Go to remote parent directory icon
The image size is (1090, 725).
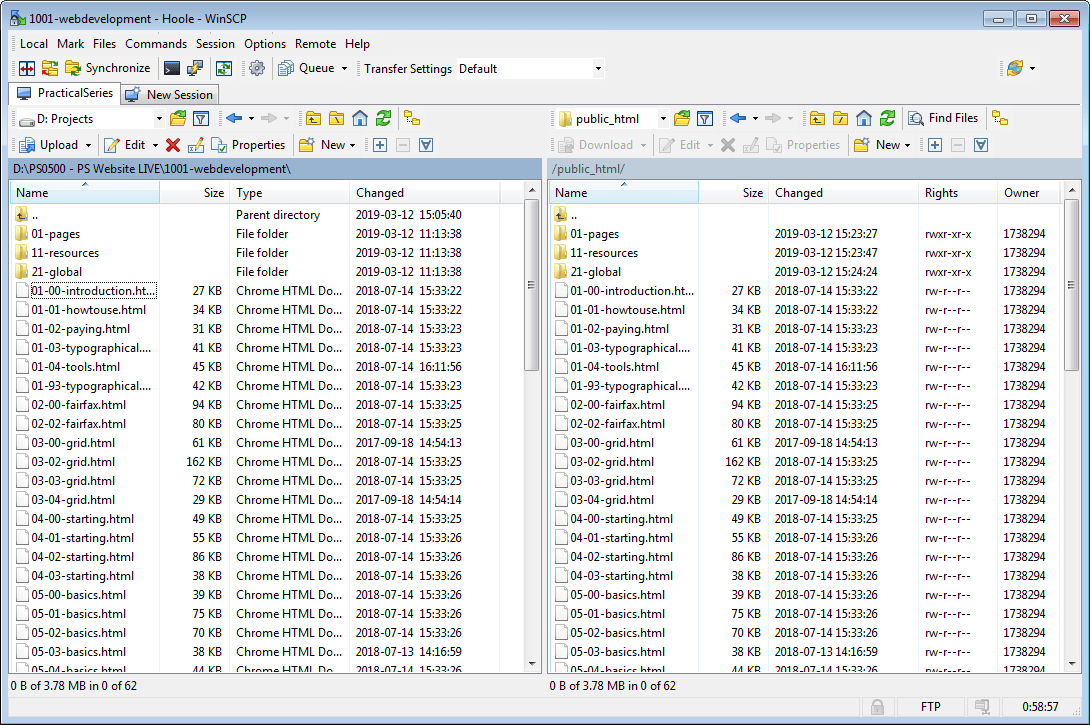818,119
